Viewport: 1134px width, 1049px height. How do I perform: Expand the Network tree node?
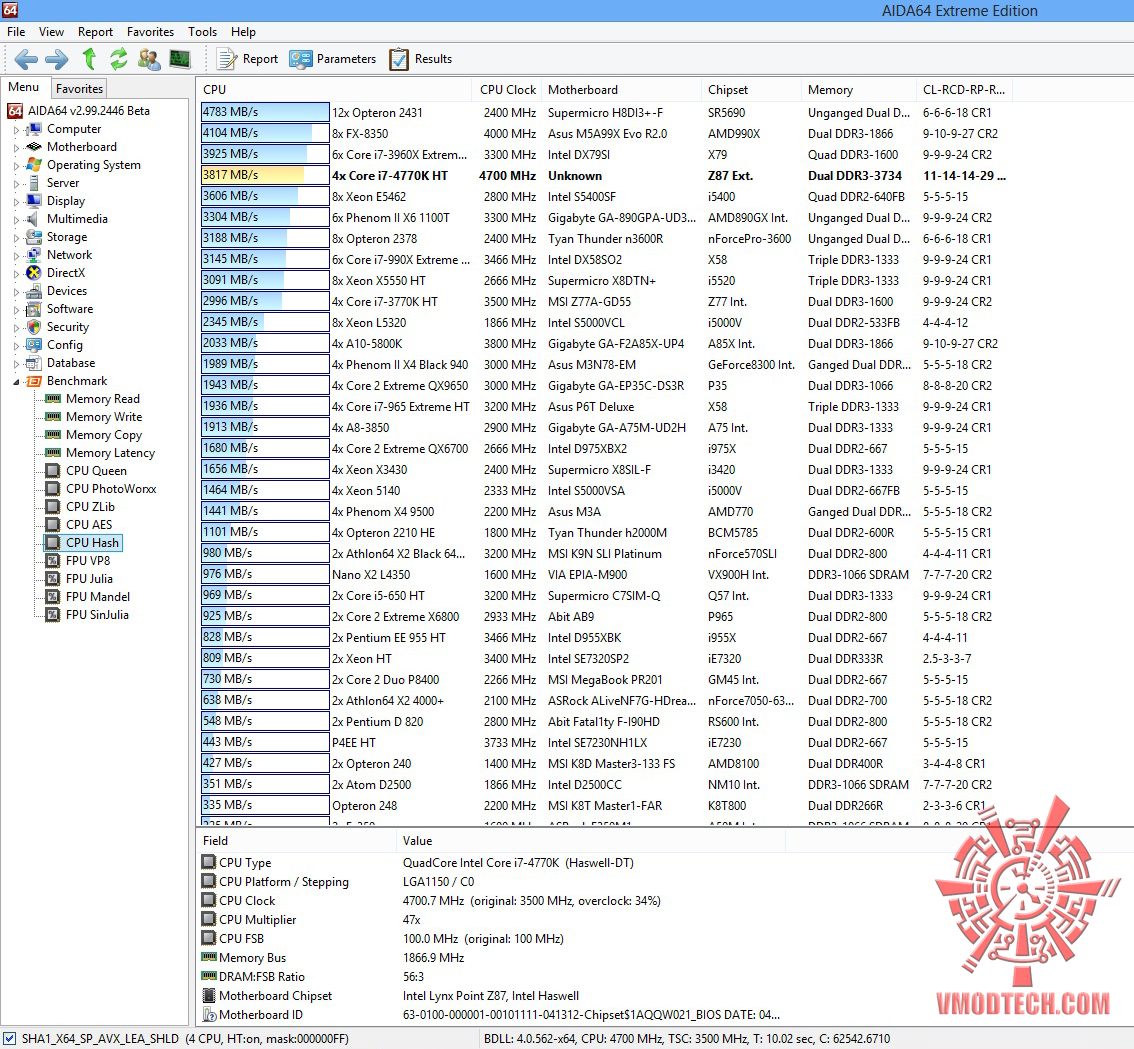(16, 256)
